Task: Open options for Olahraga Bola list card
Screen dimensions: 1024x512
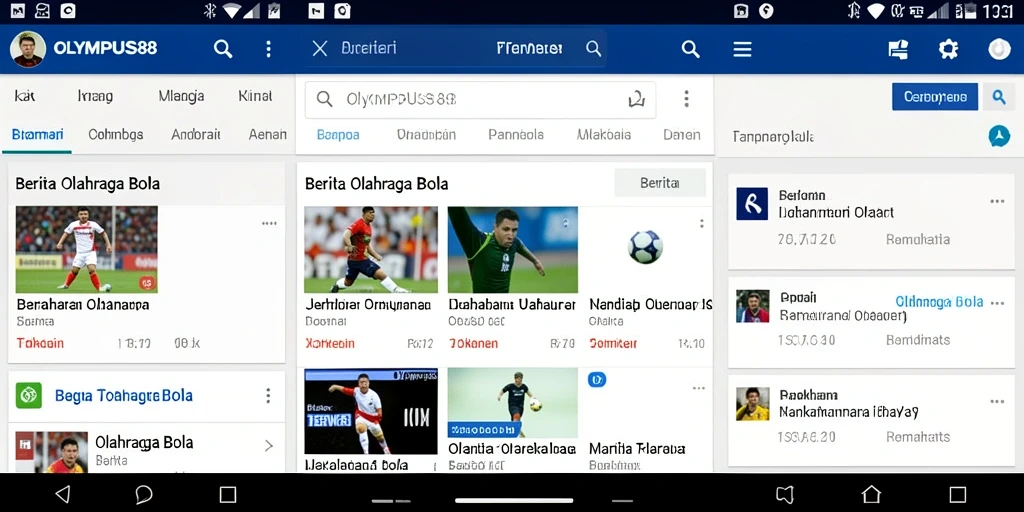Action: click(x=997, y=303)
